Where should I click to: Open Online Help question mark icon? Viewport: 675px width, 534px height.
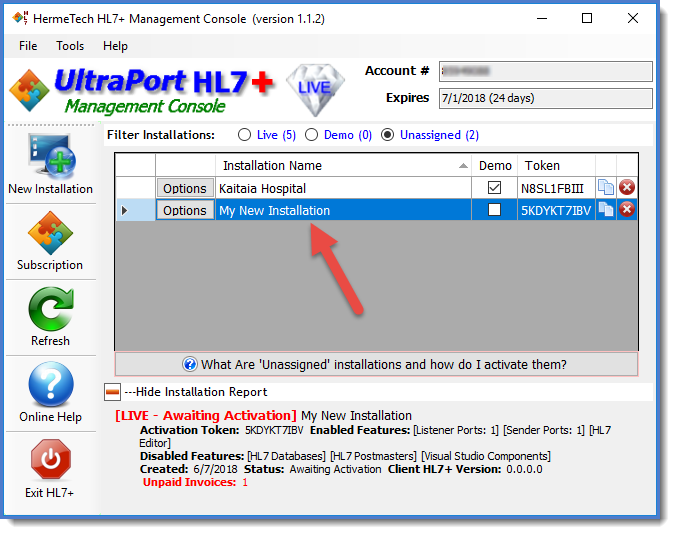(51, 385)
